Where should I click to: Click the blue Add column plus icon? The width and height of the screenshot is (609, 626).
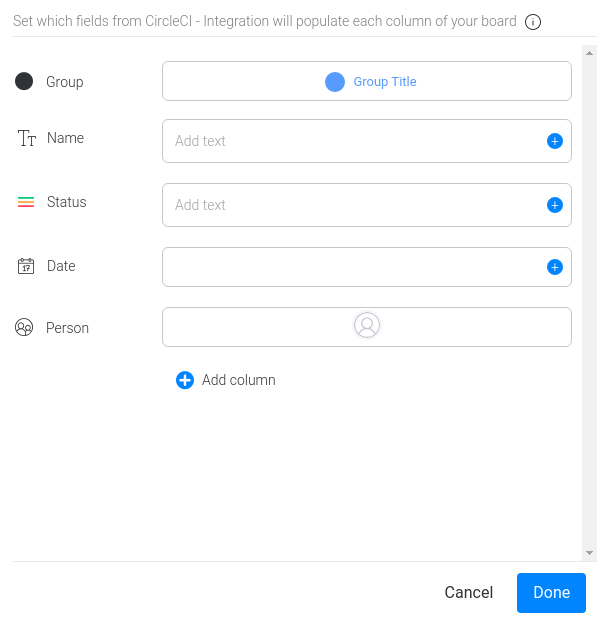(185, 380)
